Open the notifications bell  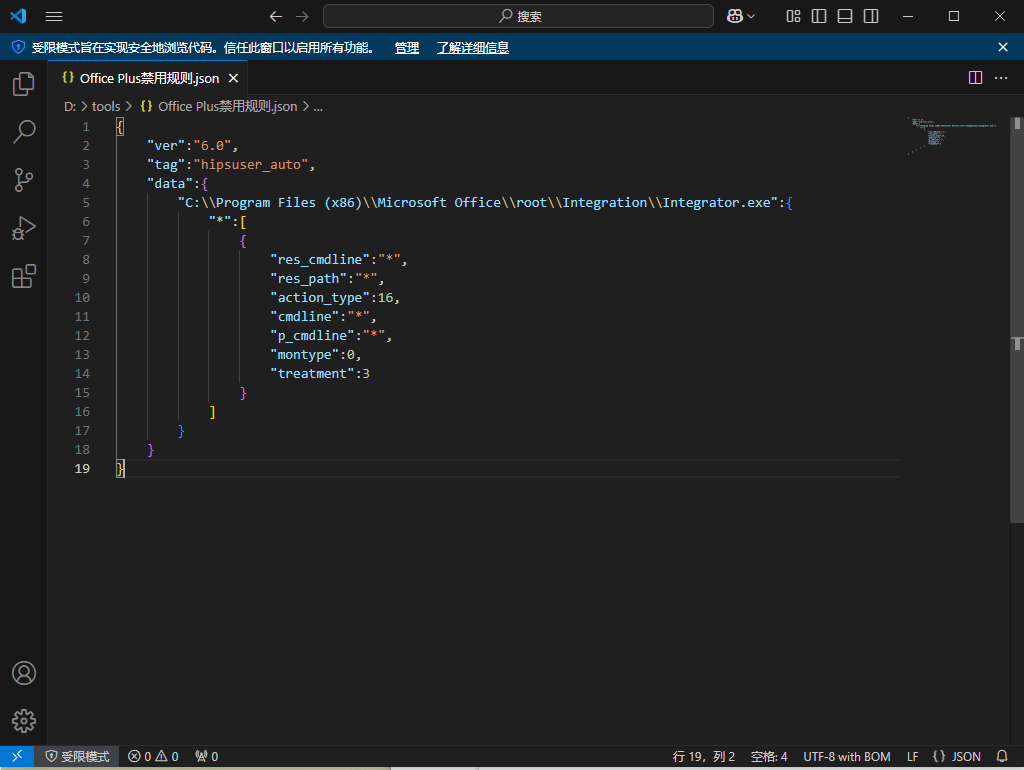coord(1002,756)
